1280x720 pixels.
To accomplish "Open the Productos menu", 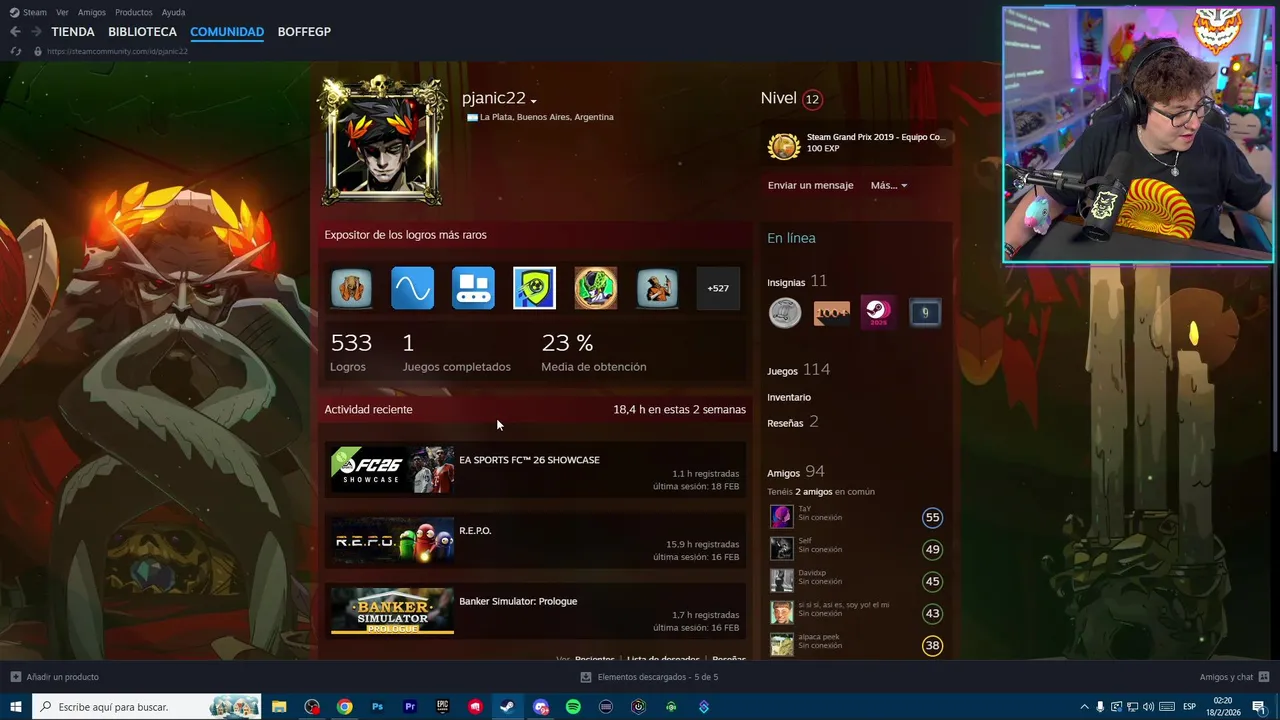I will coord(134,12).
